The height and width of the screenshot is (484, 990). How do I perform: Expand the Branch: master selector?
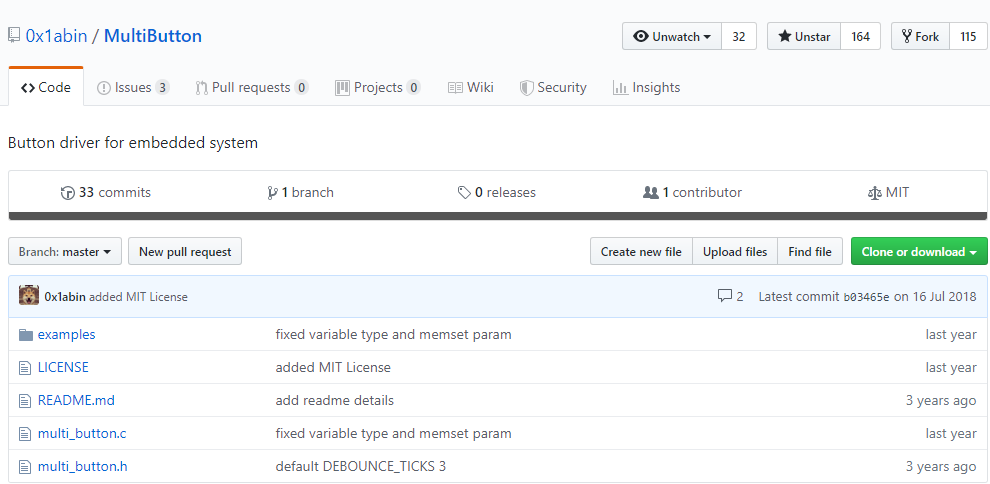click(65, 252)
